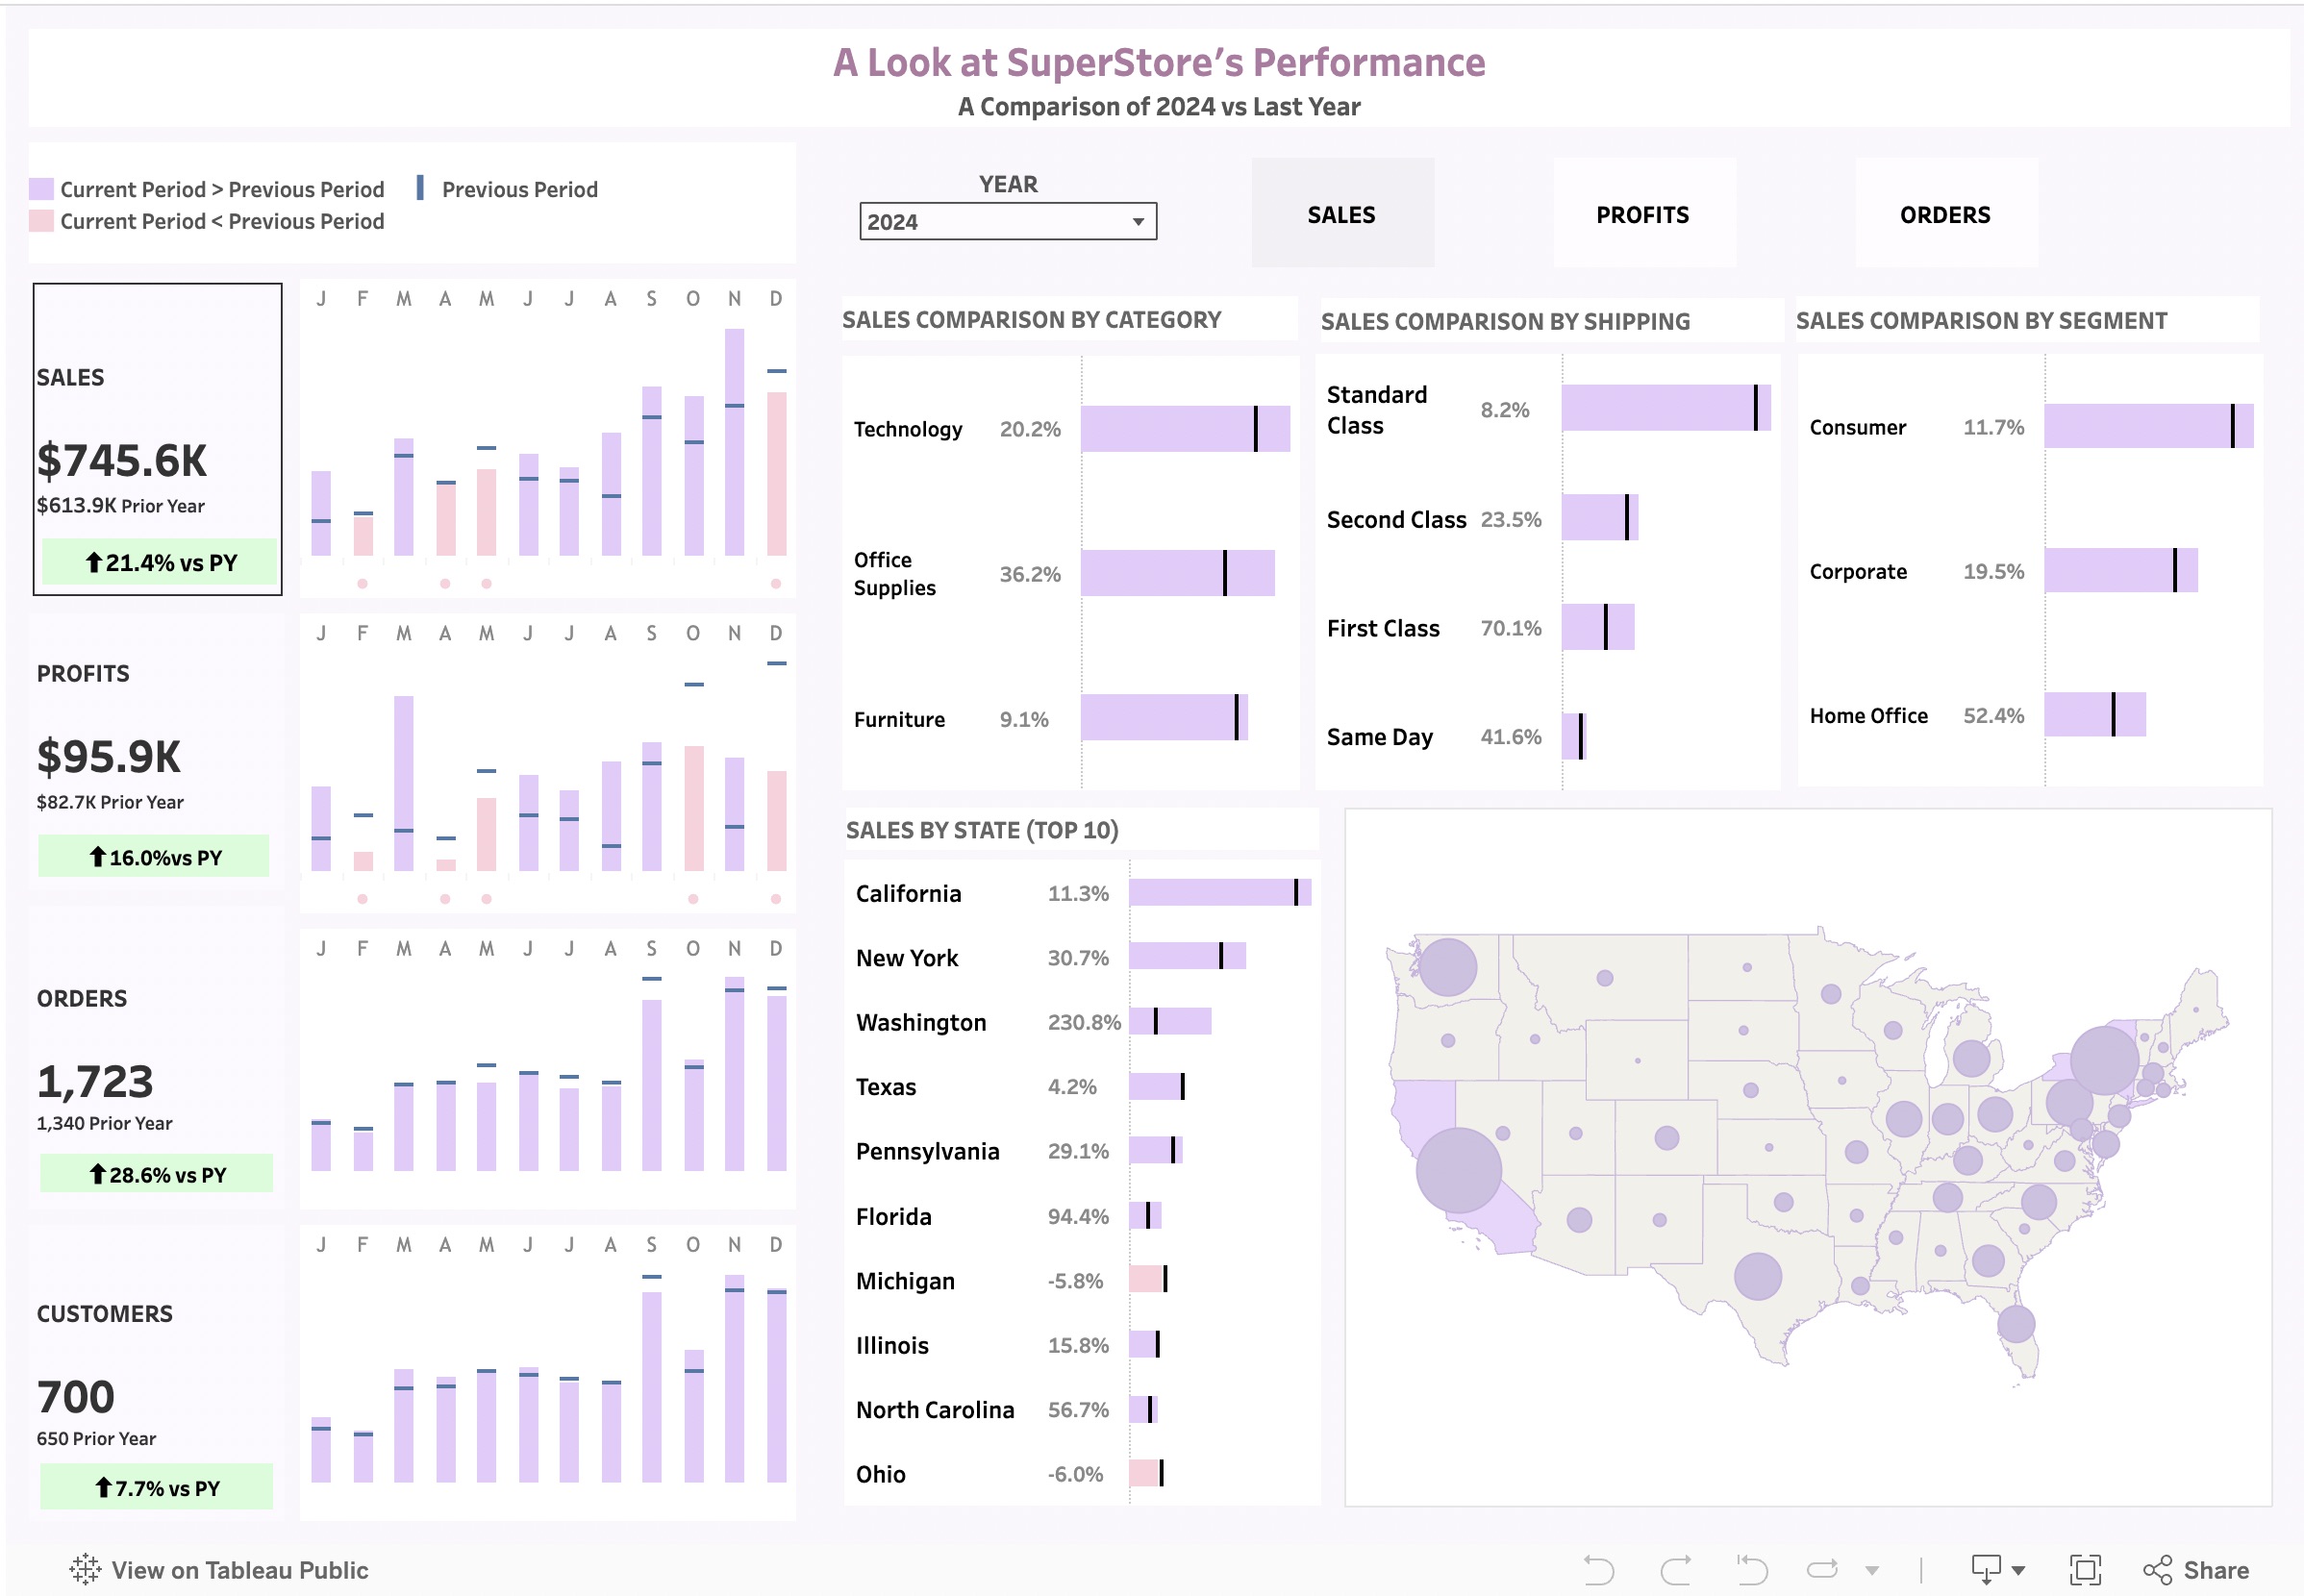Image resolution: width=2304 pixels, height=1596 pixels.
Task: Enter full screen mode
Action: tap(2085, 1570)
